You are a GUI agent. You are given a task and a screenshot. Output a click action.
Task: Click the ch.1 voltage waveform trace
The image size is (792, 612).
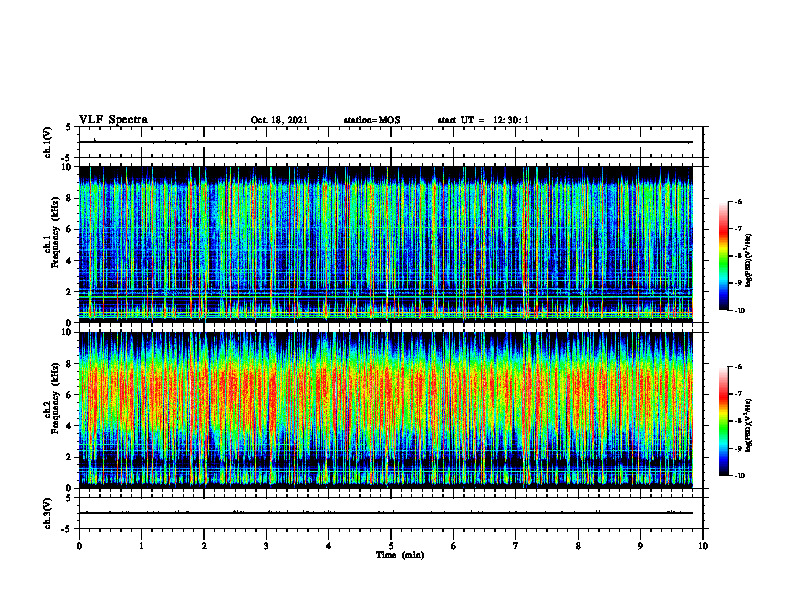(x=385, y=142)
